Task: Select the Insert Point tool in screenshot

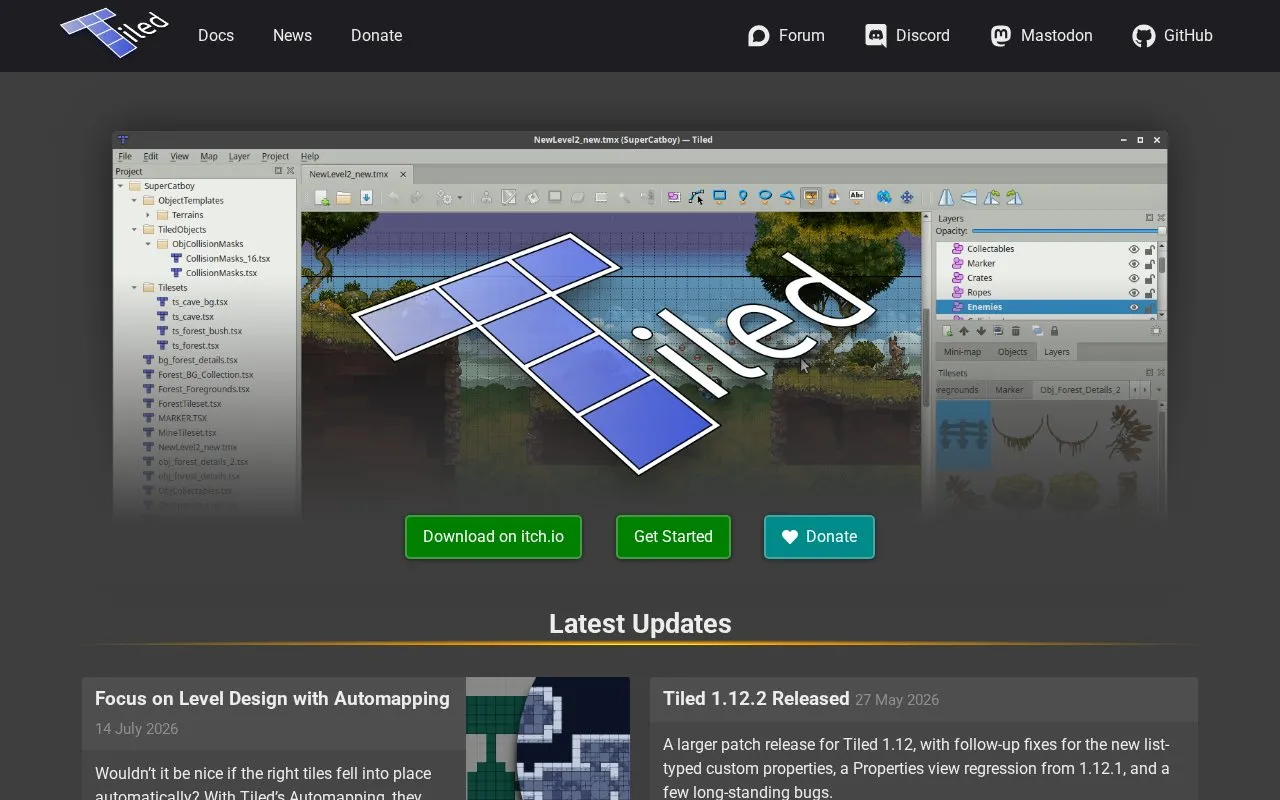Action: coord(743,197)
